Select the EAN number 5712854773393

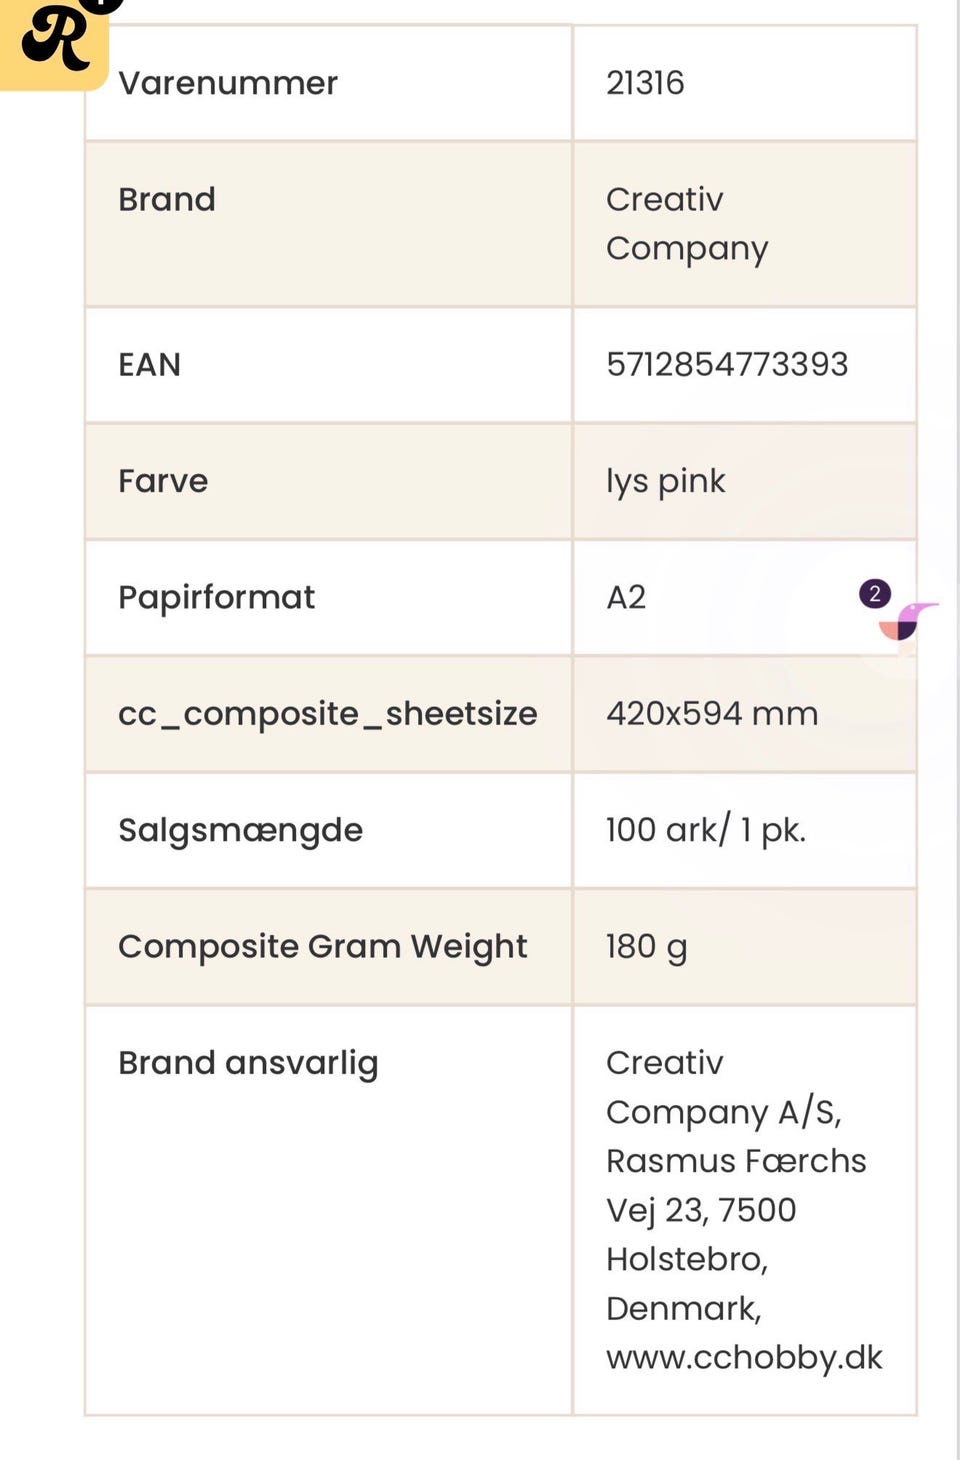727,364
